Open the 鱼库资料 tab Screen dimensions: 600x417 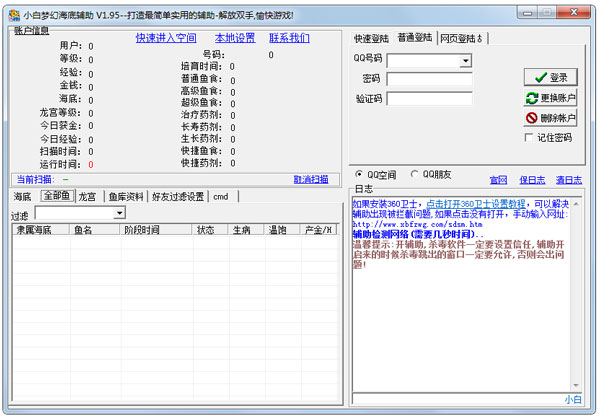click(126, 197)
